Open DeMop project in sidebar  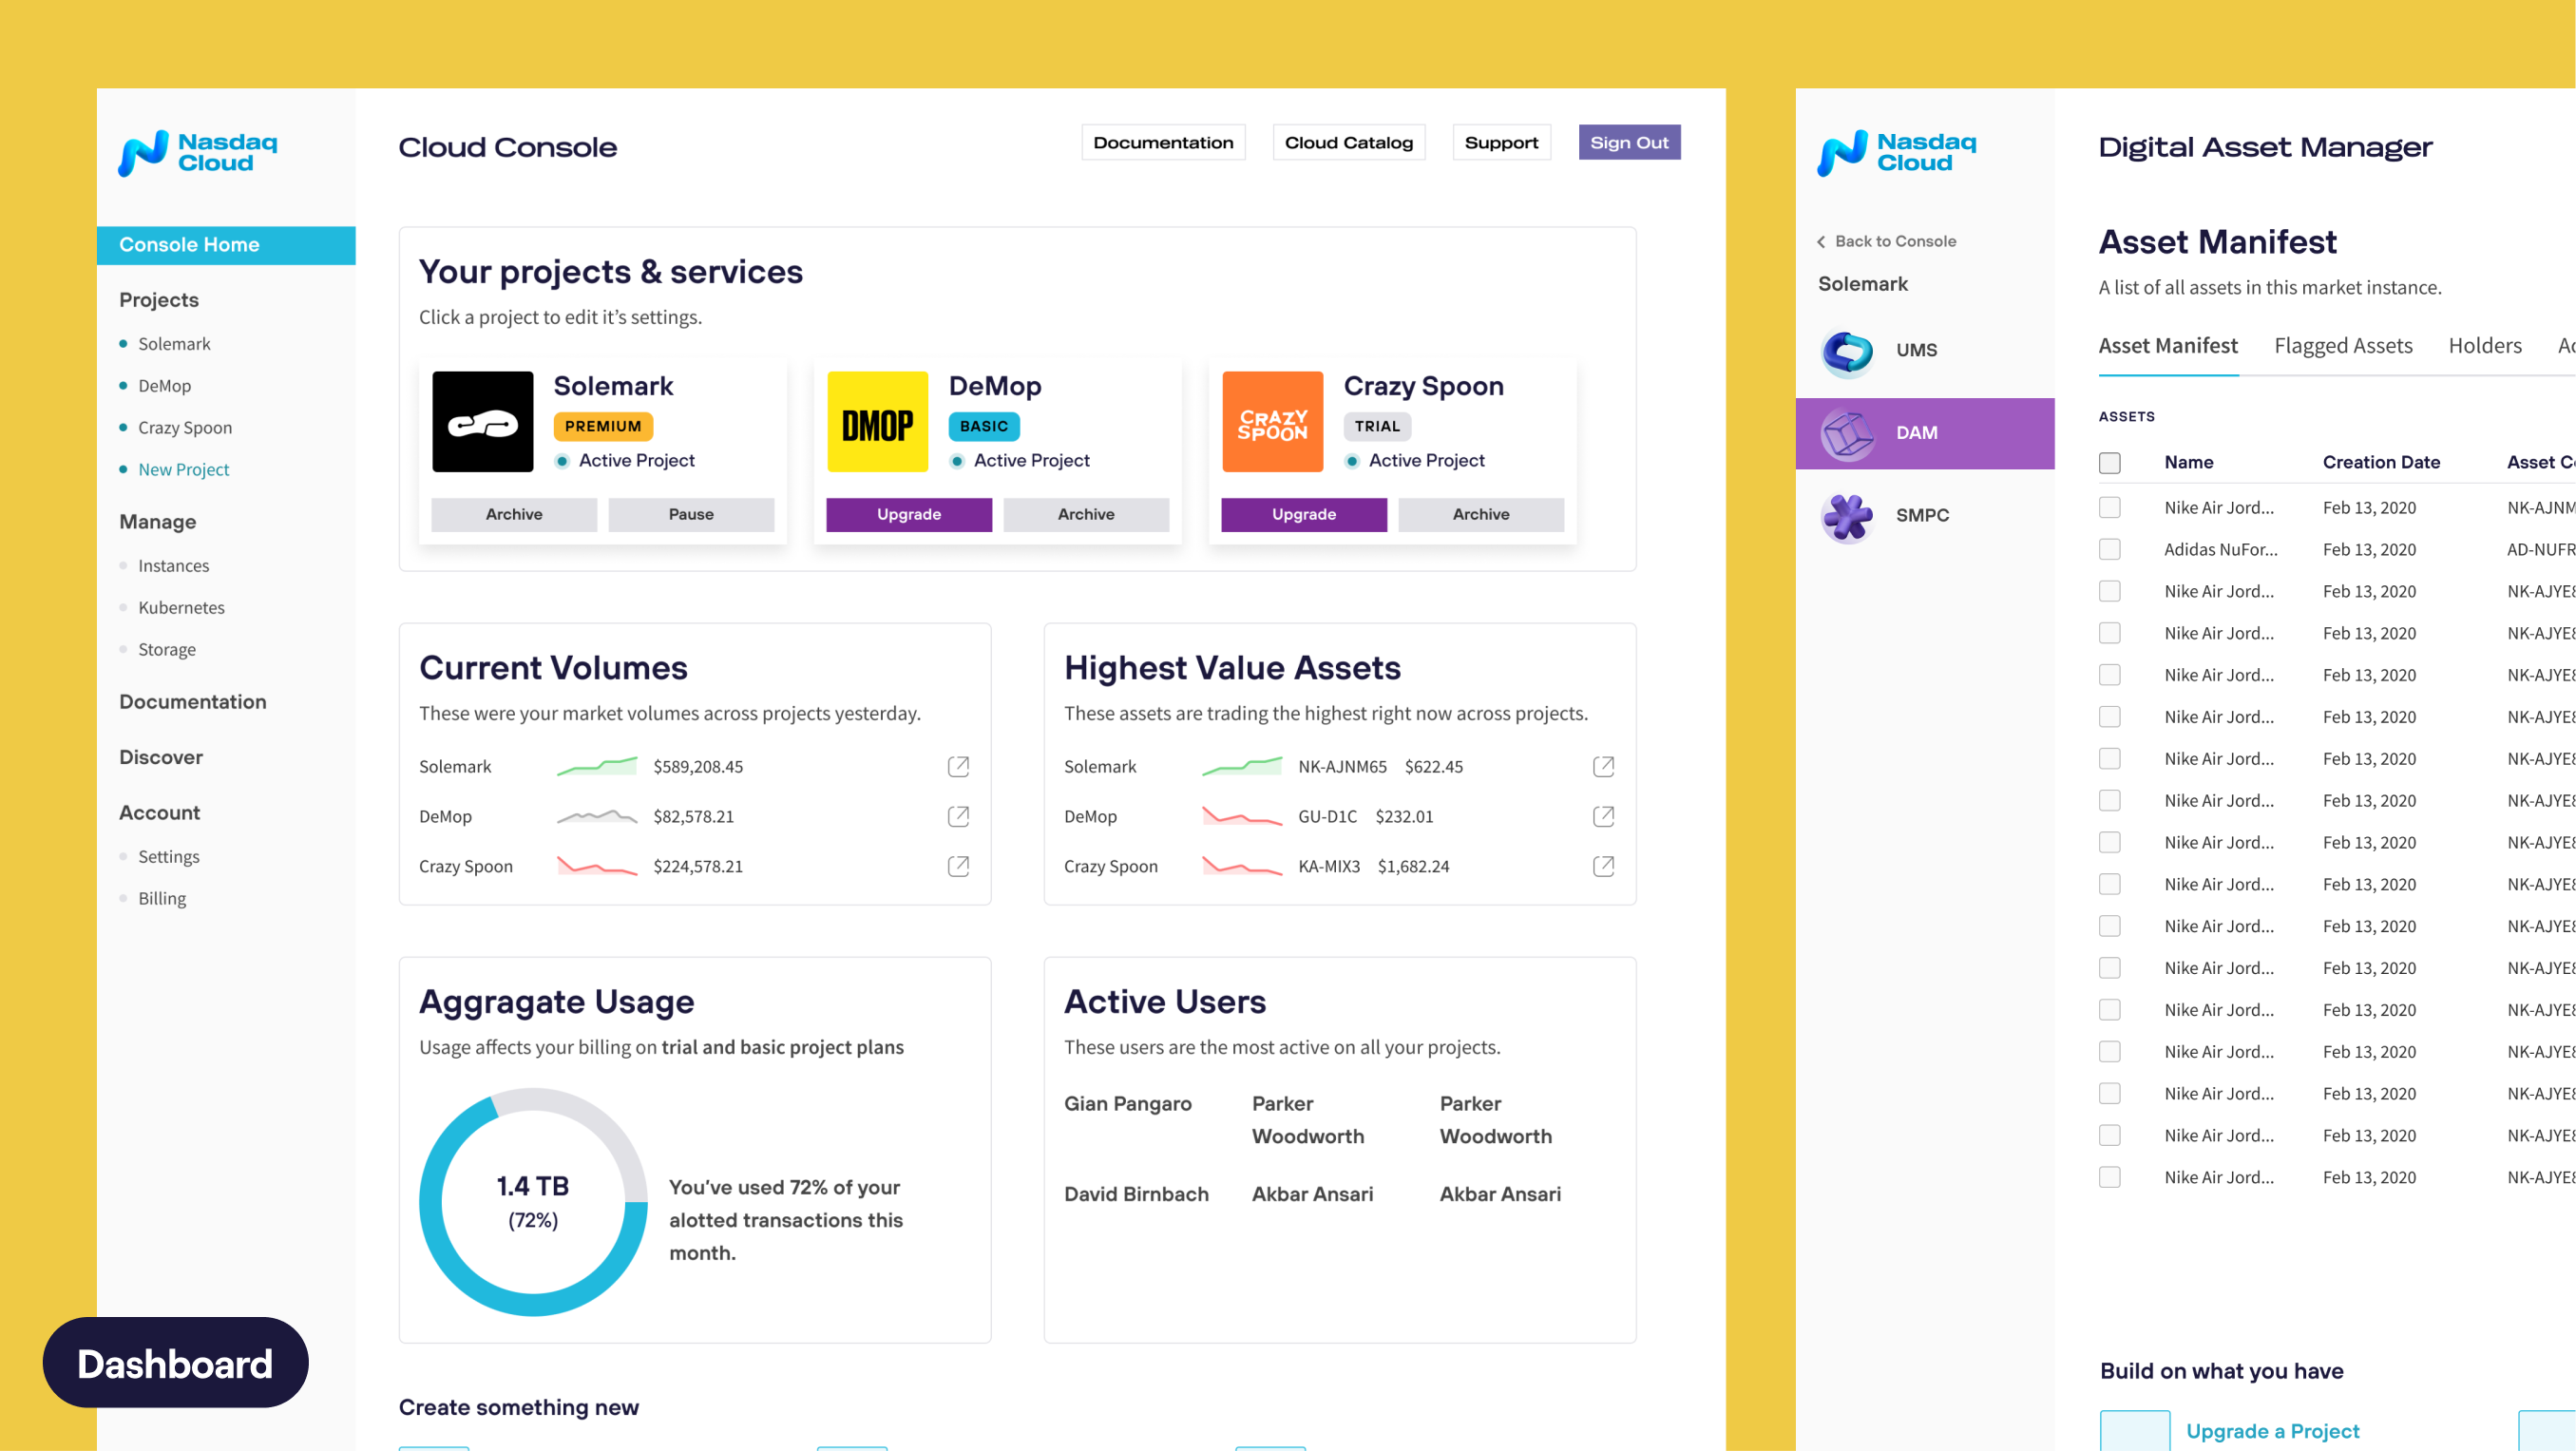pyautogui.click(x=164, y=386)
